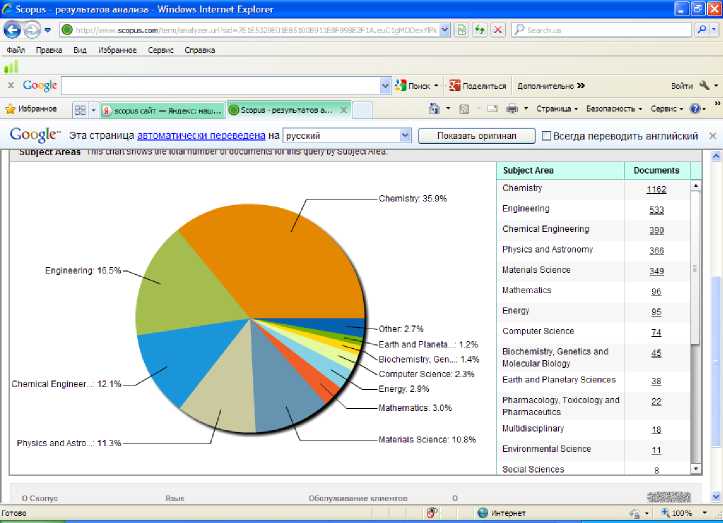This screenshot has width=723, height=523.
Task: Open the Energy 95 documents link
Action: pyautogui.click(x=656, y=312)
